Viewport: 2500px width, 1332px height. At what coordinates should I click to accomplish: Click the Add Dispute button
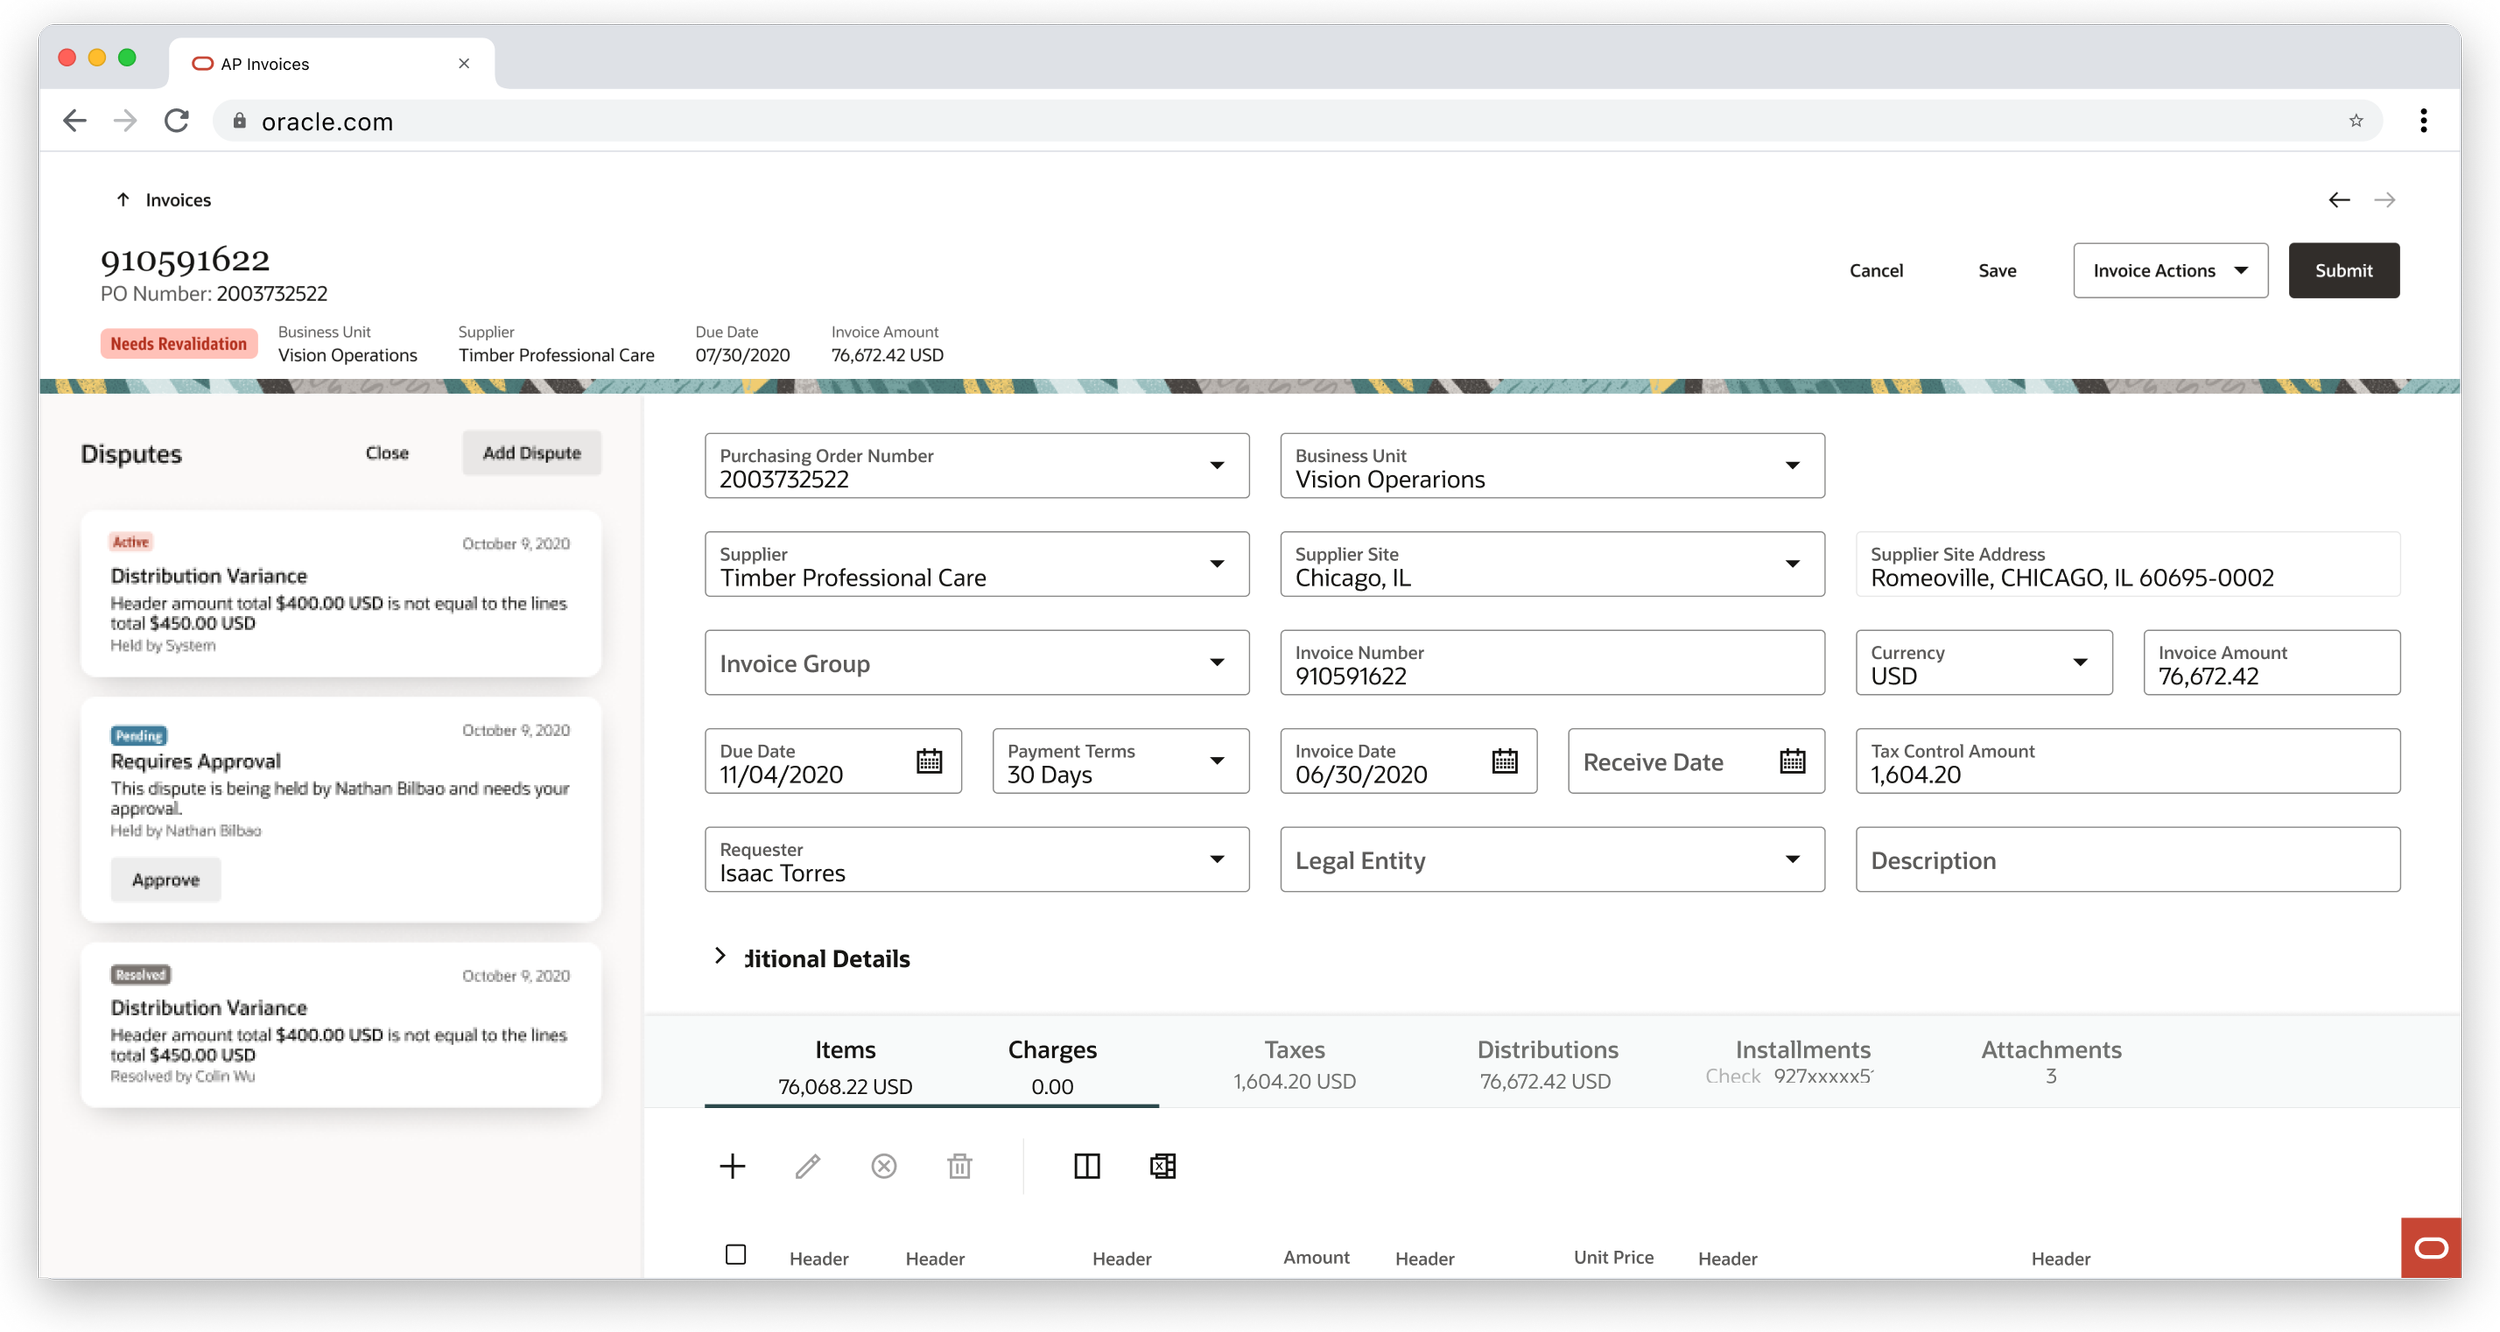pyautogui.click(x=531, y=453)
